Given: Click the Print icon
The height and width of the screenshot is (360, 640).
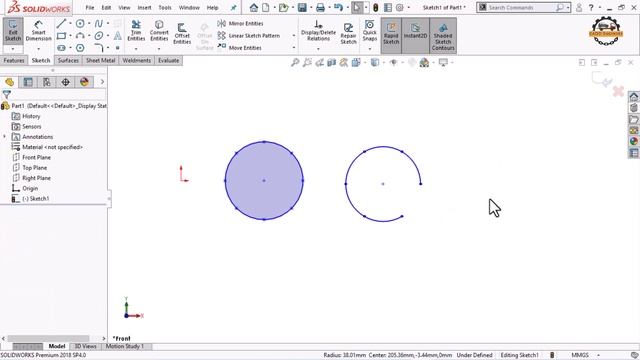Looking at the screenshot, I should tap(320, 7).
